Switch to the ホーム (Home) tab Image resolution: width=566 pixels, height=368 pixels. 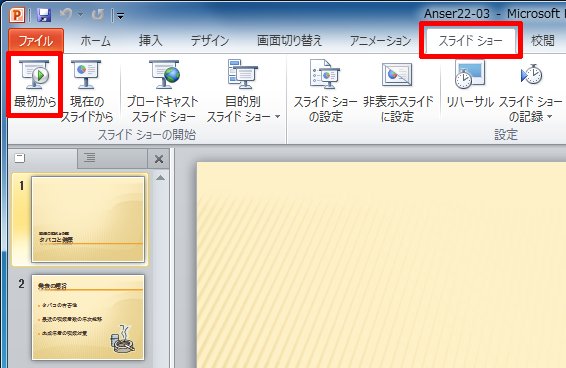(95, 41)
